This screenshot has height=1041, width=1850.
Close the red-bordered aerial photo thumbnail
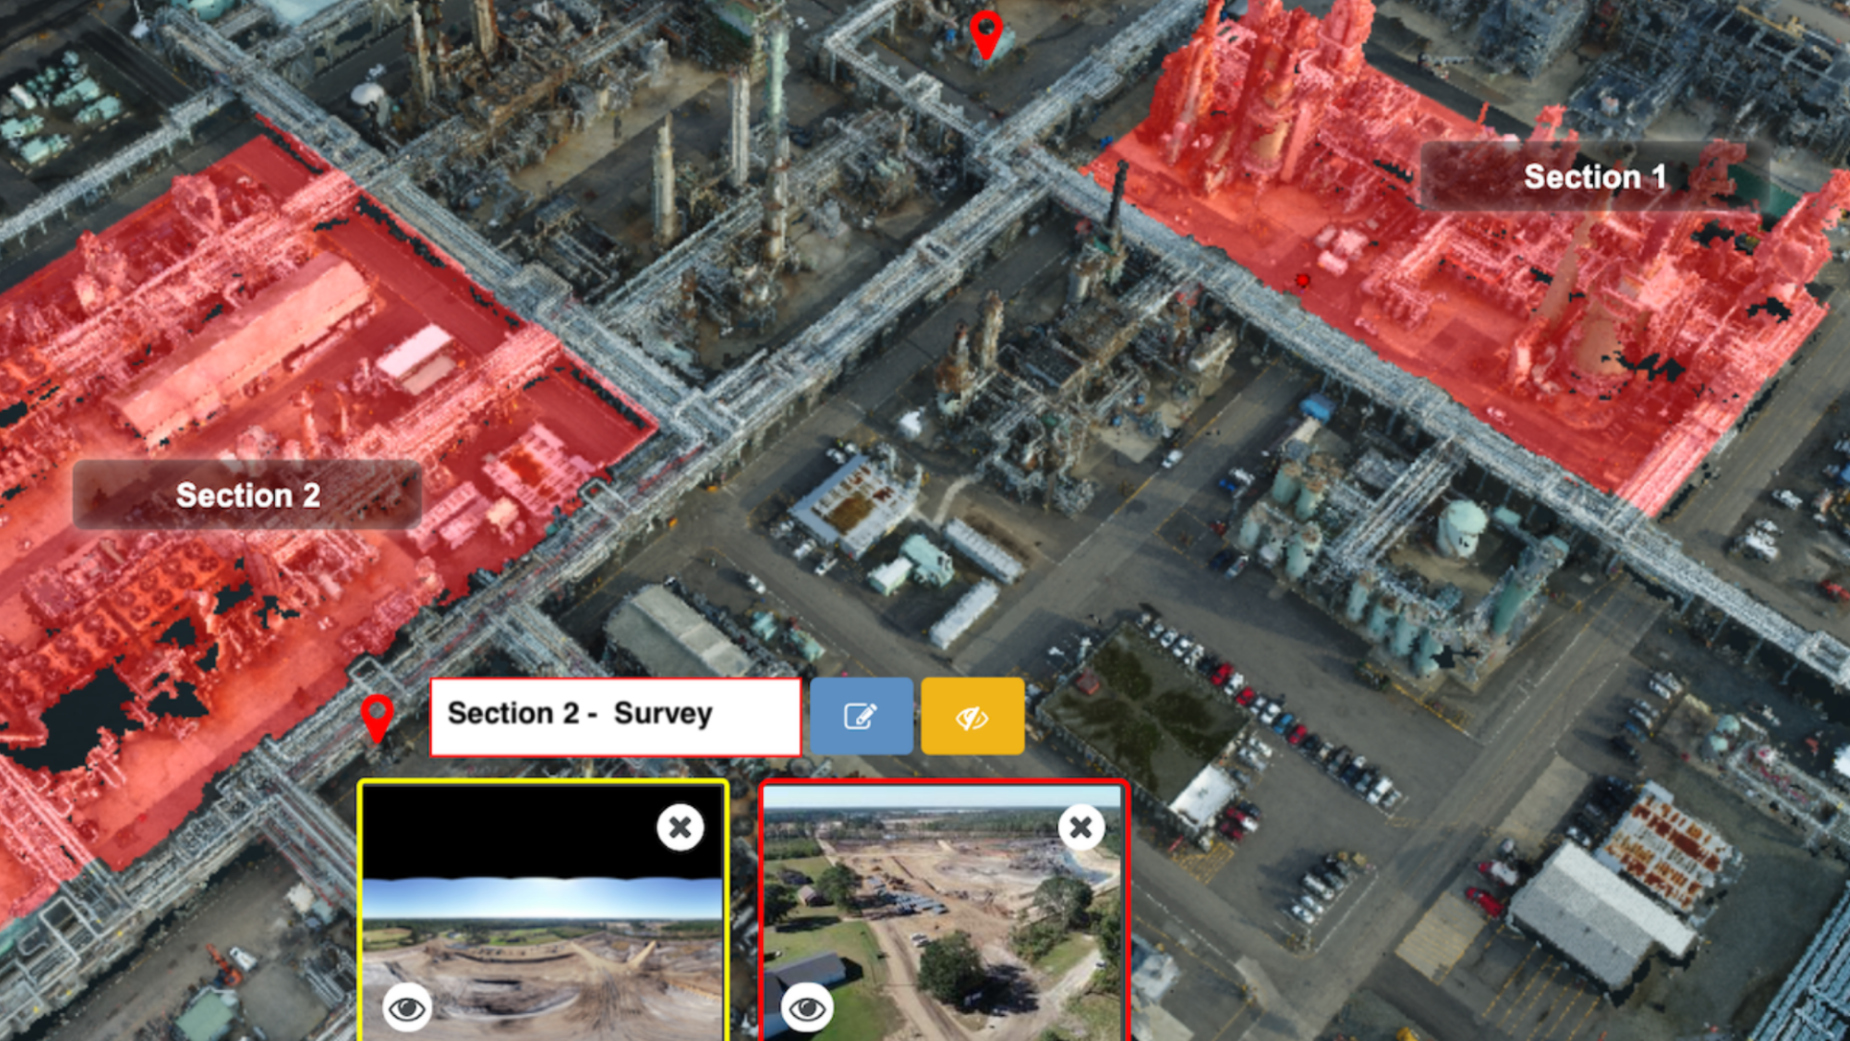click(x=1081, y=827)
